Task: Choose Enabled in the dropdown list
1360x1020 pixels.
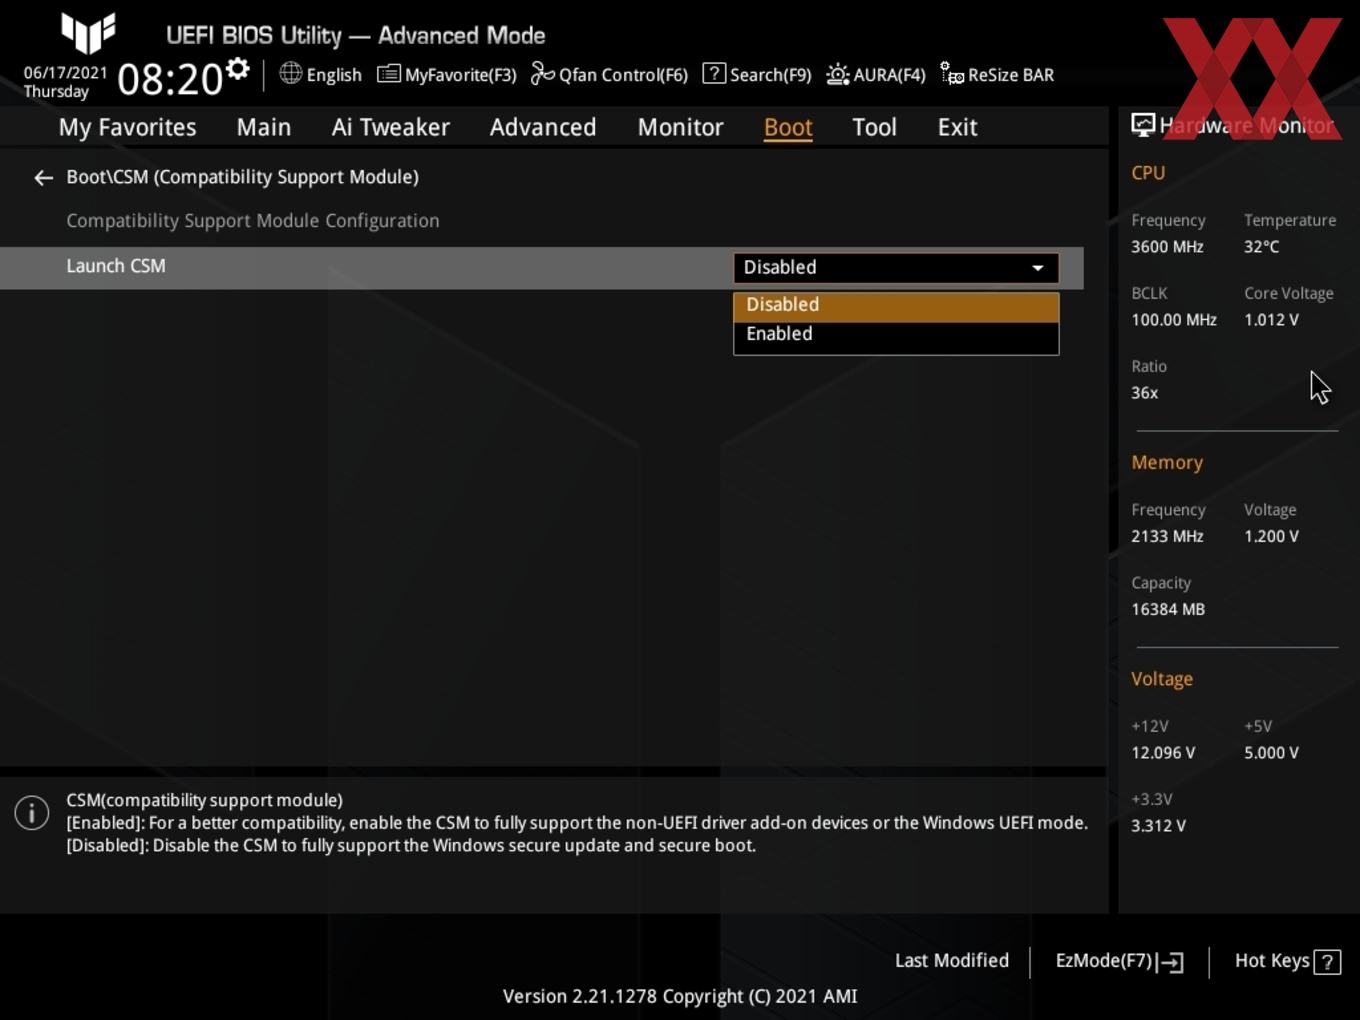Action: (x=896, y=334)
